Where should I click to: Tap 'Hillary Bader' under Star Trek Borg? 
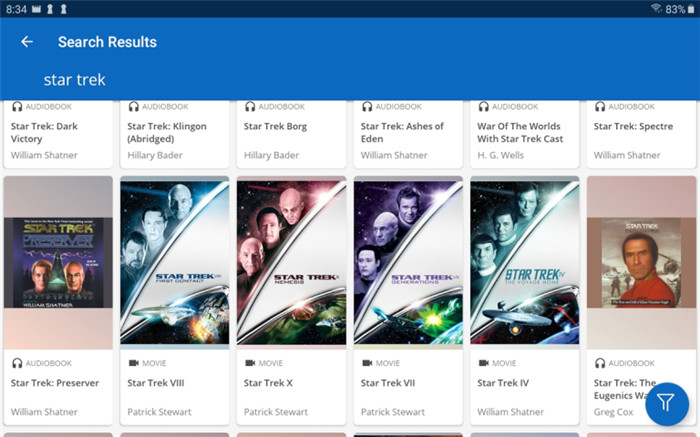click(271, 155)
